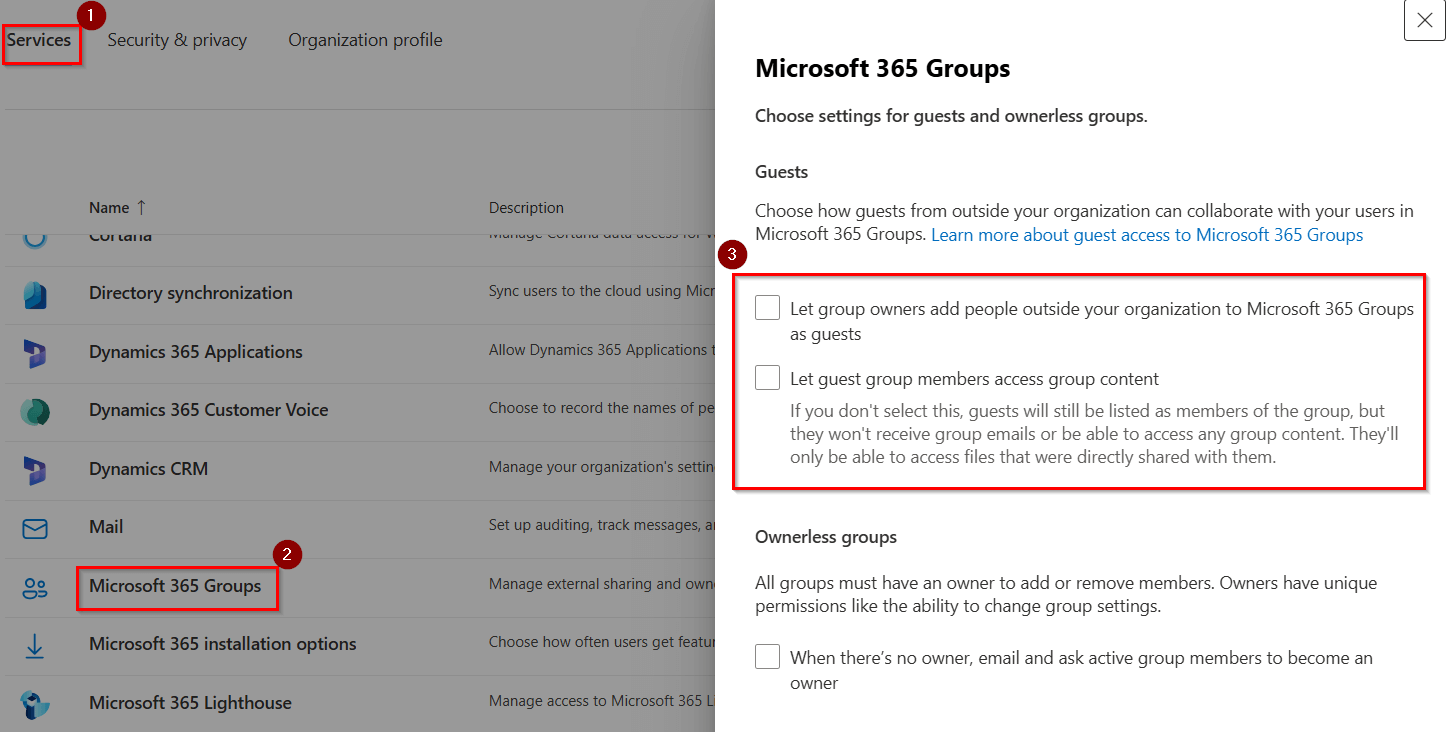Open the Security & privacy tab
Image resolution: width=1448 pixels, height=732 pixels.
click(177, 41)
